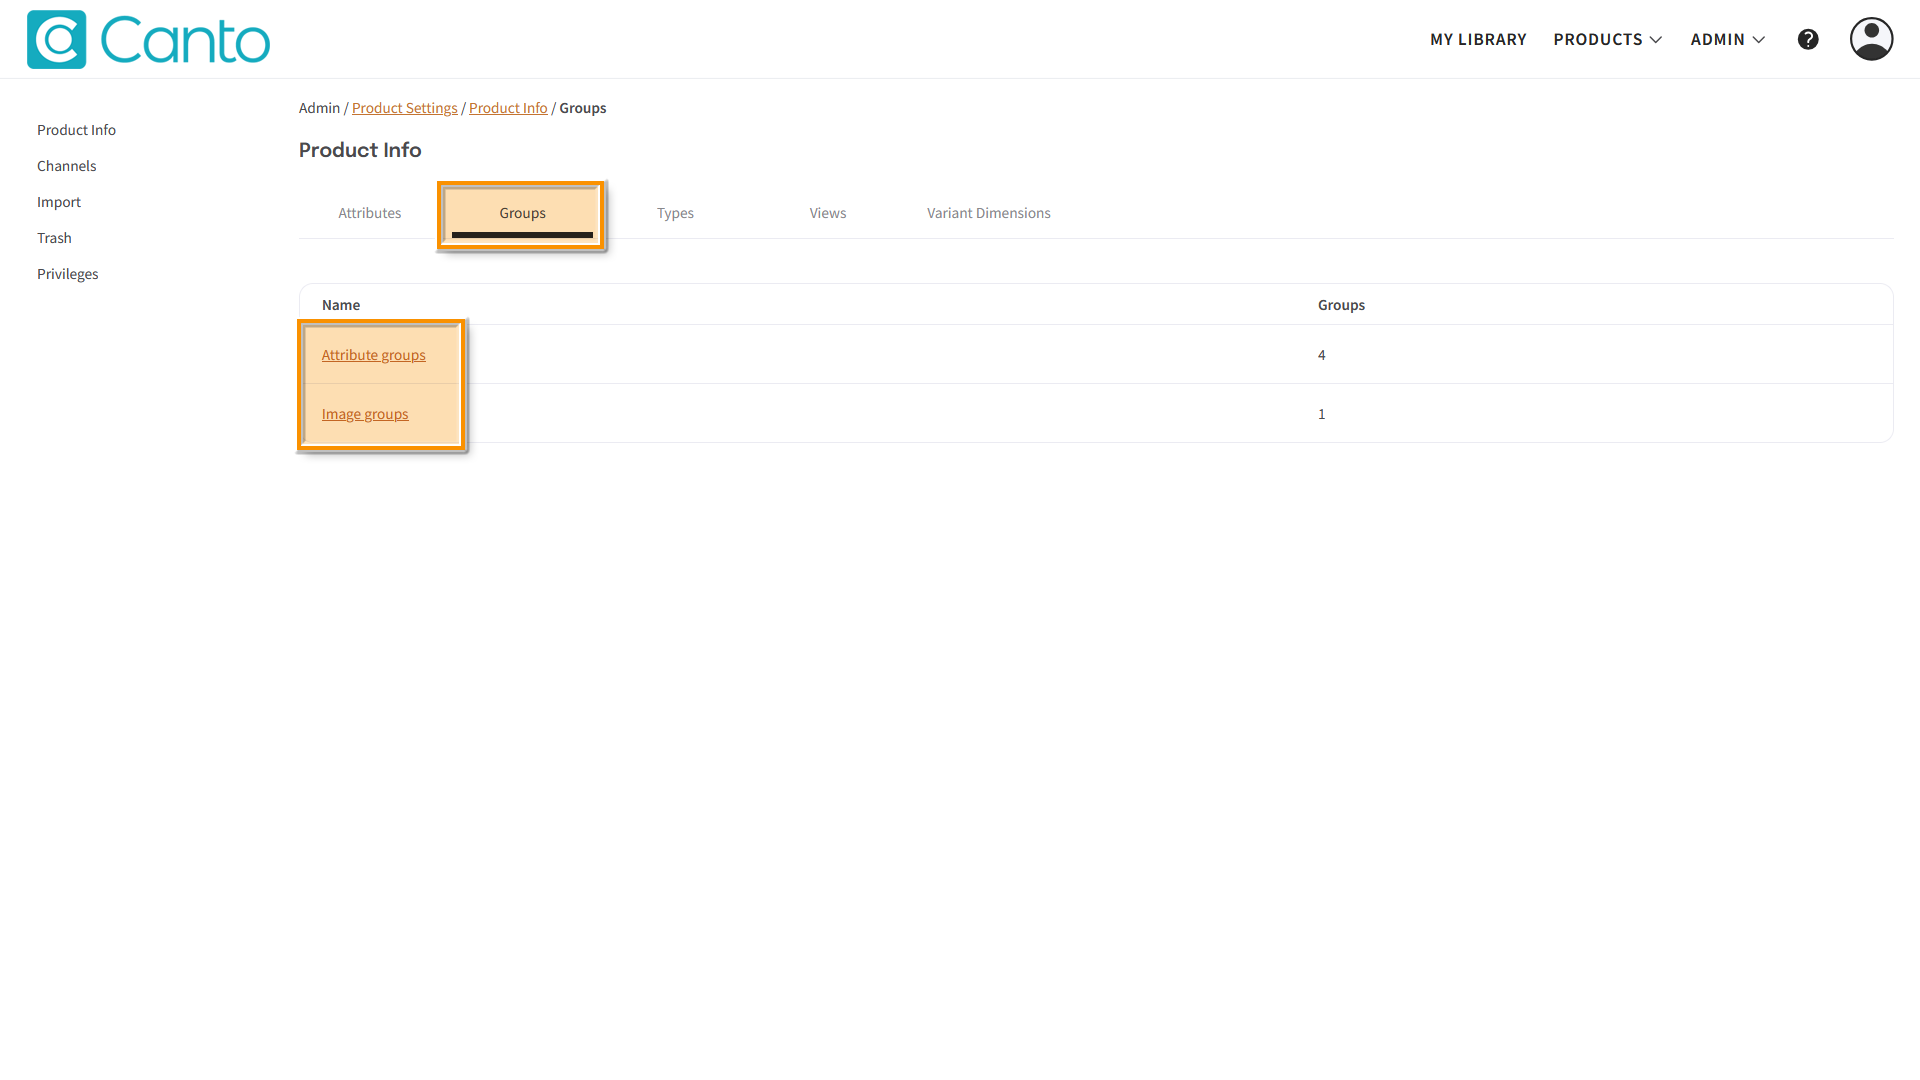Expand the Admin dropdown menu

(x=1728, y=40)
